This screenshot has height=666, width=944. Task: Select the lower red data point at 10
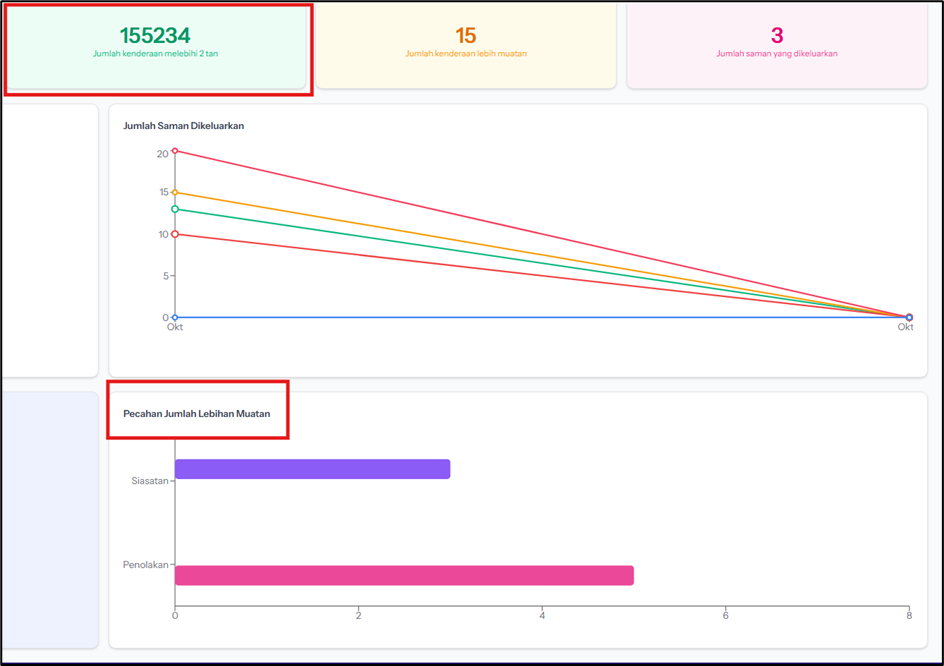click(x=175, y=234)
